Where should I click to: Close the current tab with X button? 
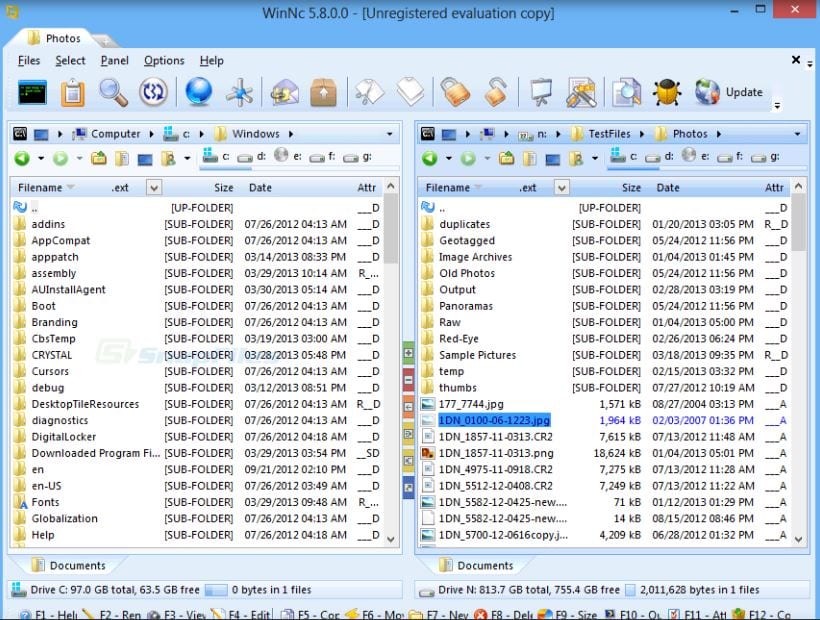(795, 60)
